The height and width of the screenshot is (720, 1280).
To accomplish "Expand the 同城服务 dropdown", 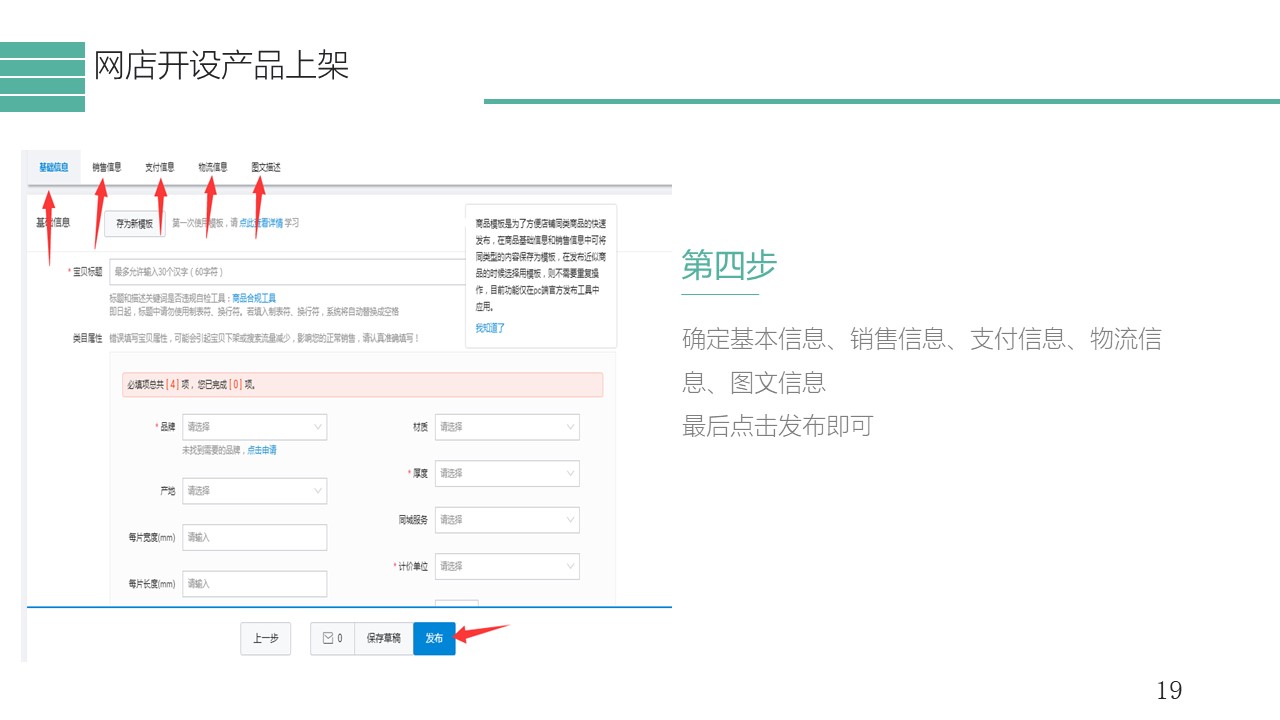I will [507, 520].
